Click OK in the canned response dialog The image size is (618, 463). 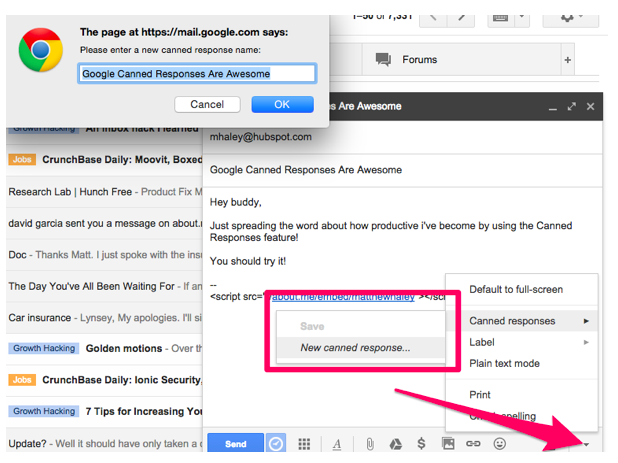(283, 104)
